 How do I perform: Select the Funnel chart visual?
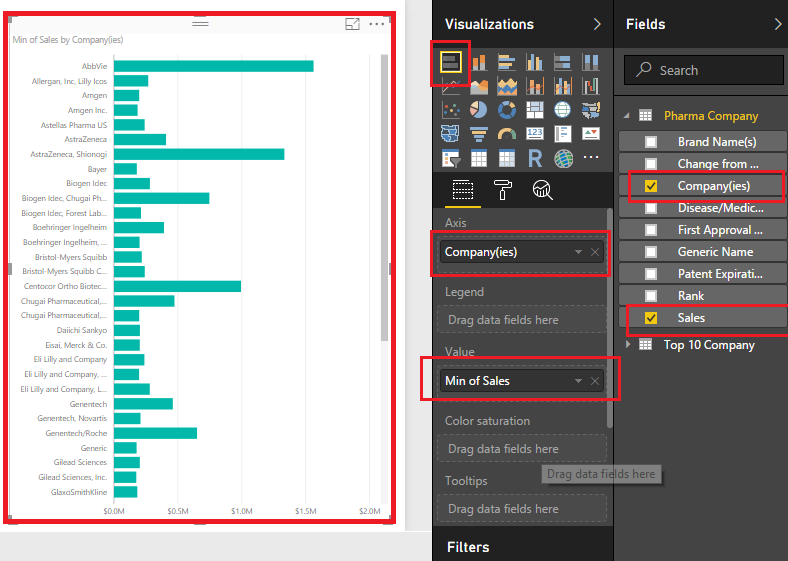point(479,134)
